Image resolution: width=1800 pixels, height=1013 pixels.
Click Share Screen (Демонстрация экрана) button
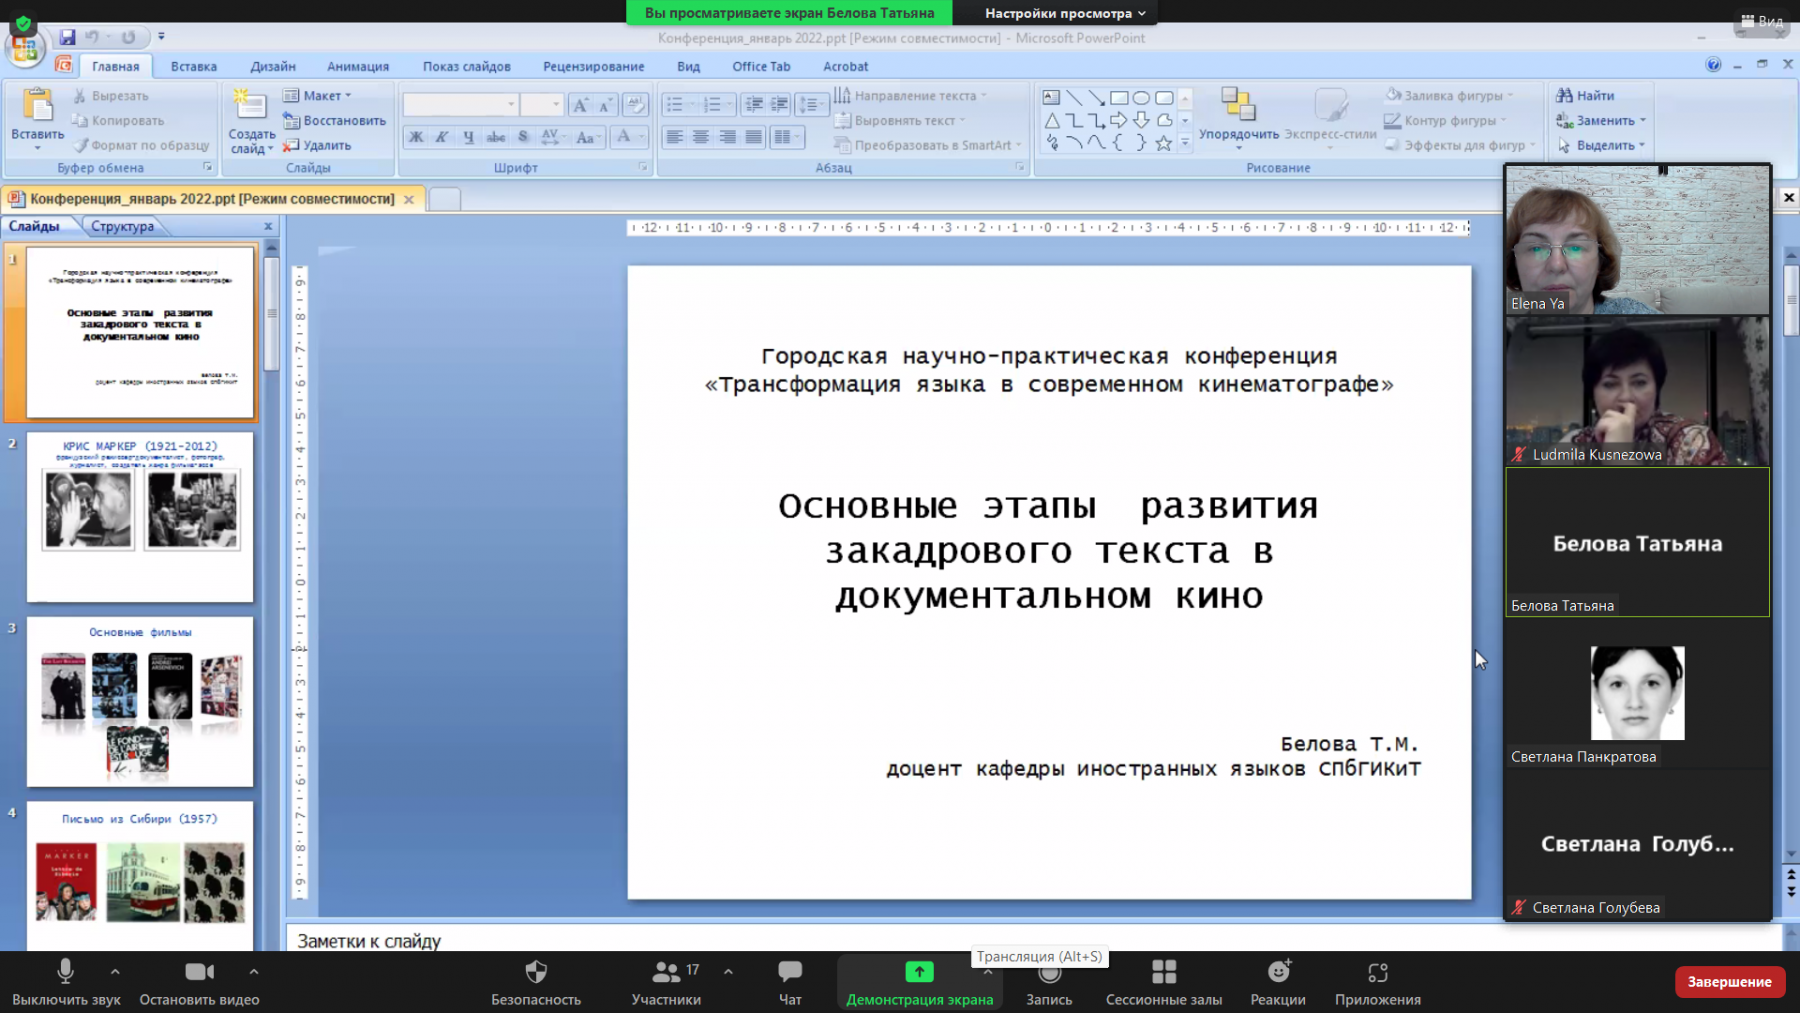919,981
